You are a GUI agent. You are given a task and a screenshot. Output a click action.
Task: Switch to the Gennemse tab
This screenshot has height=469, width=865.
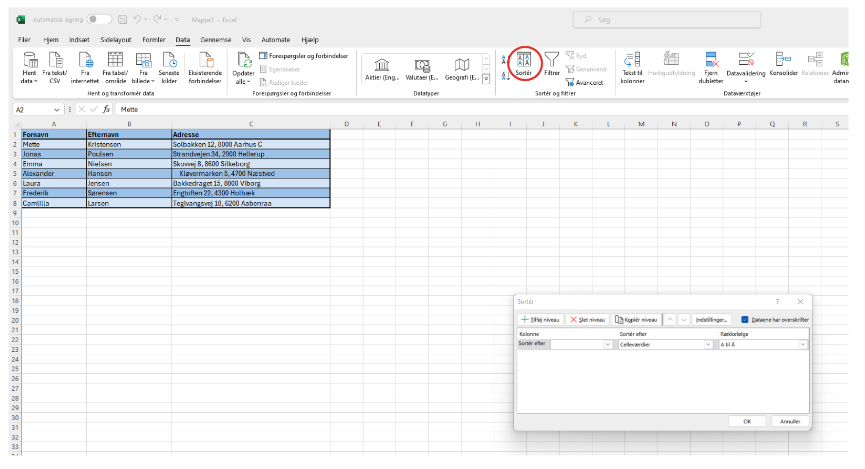pos(216,40)
